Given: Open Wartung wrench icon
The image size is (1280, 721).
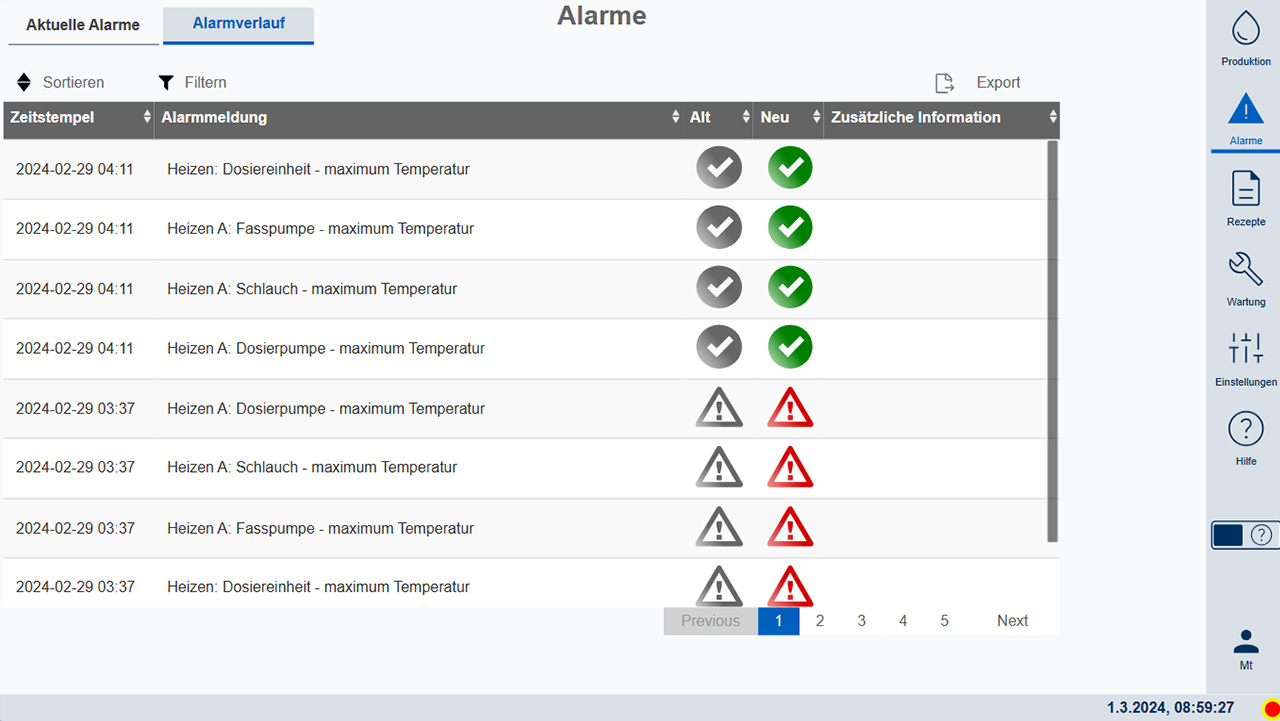Looking at the screenshot, I should (x=1245, y=269).
